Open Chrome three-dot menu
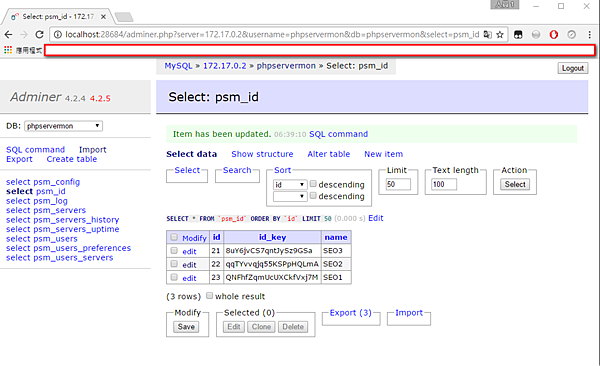 [x=589, y=34]
